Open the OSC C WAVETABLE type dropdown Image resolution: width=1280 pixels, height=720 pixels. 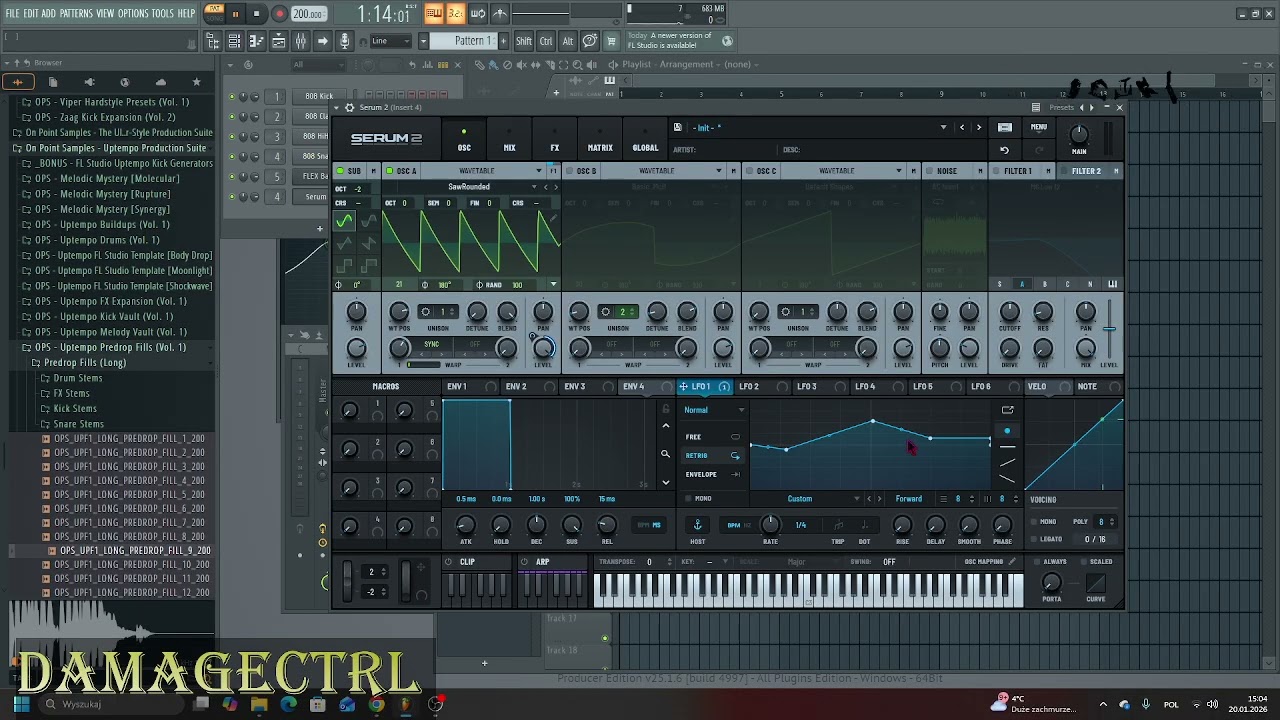pyautogui.click(x=898, y=171)
